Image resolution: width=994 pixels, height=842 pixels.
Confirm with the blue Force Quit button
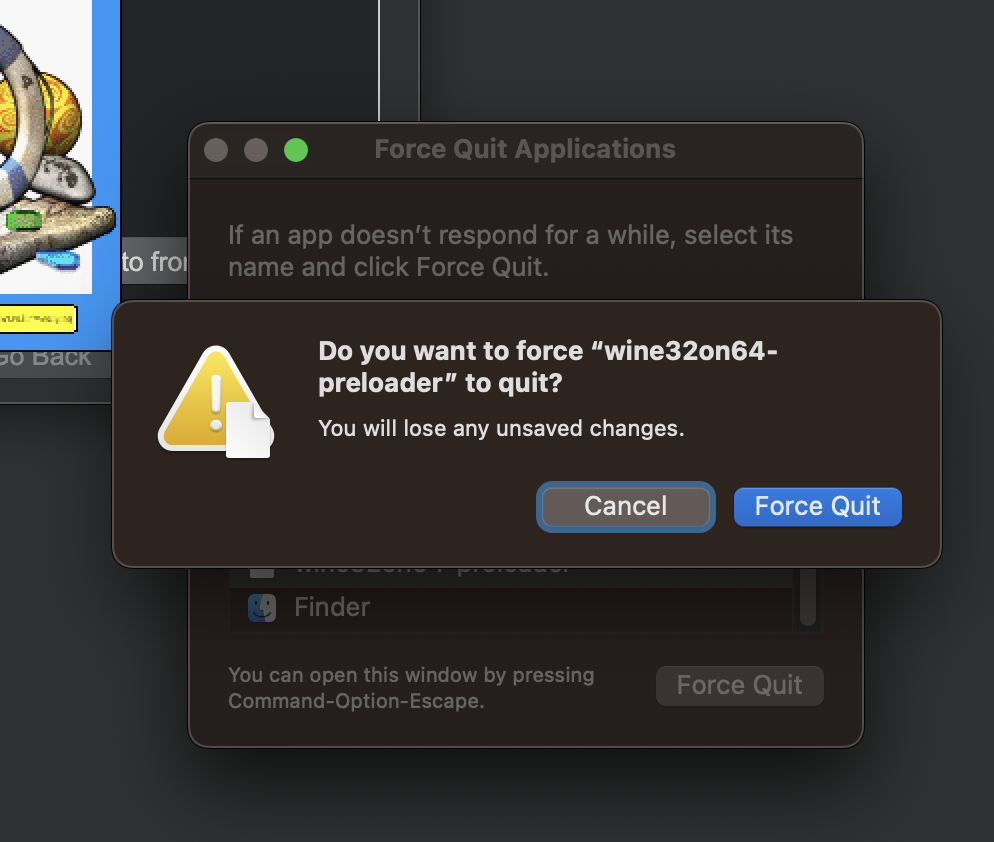coord(817,506)
